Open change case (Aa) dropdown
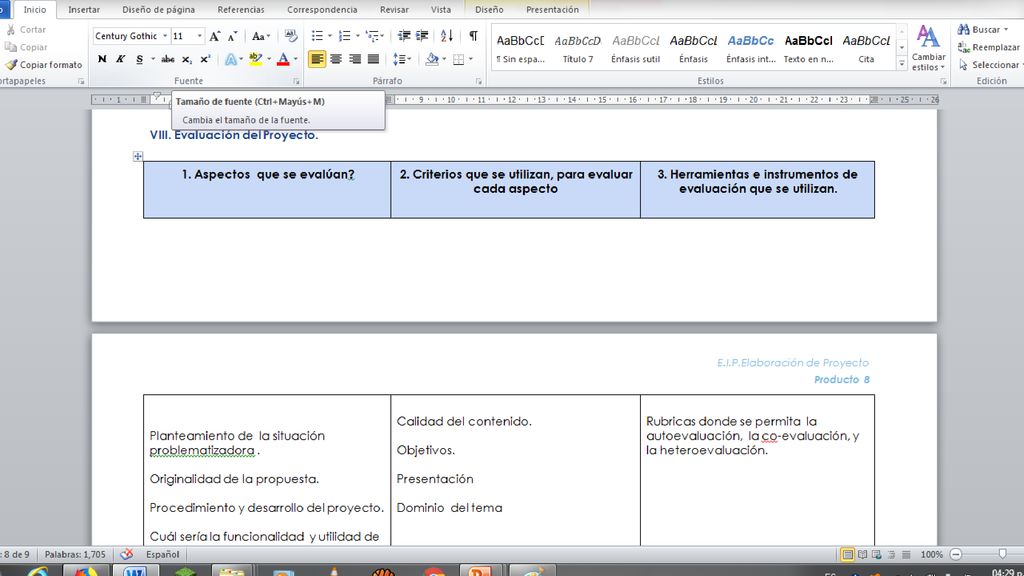This screenshot has height=576, width=1024. [261, 37]
